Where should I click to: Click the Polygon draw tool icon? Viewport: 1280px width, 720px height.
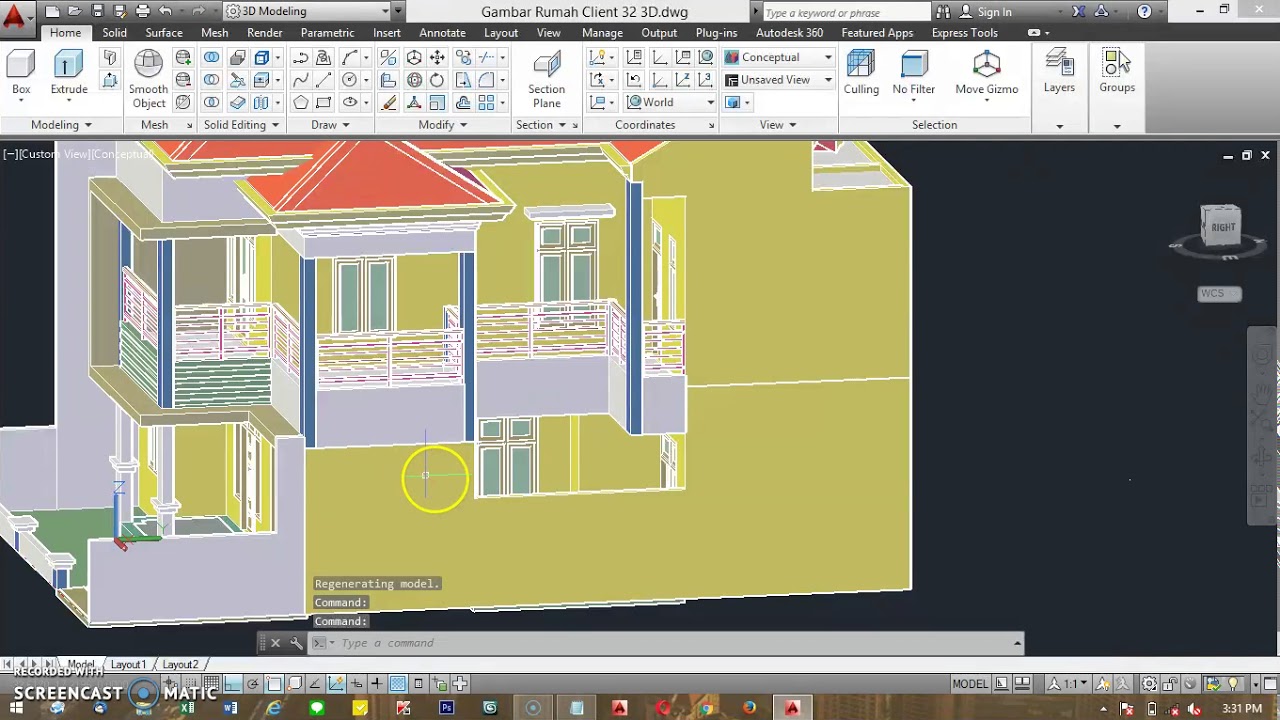300,102
